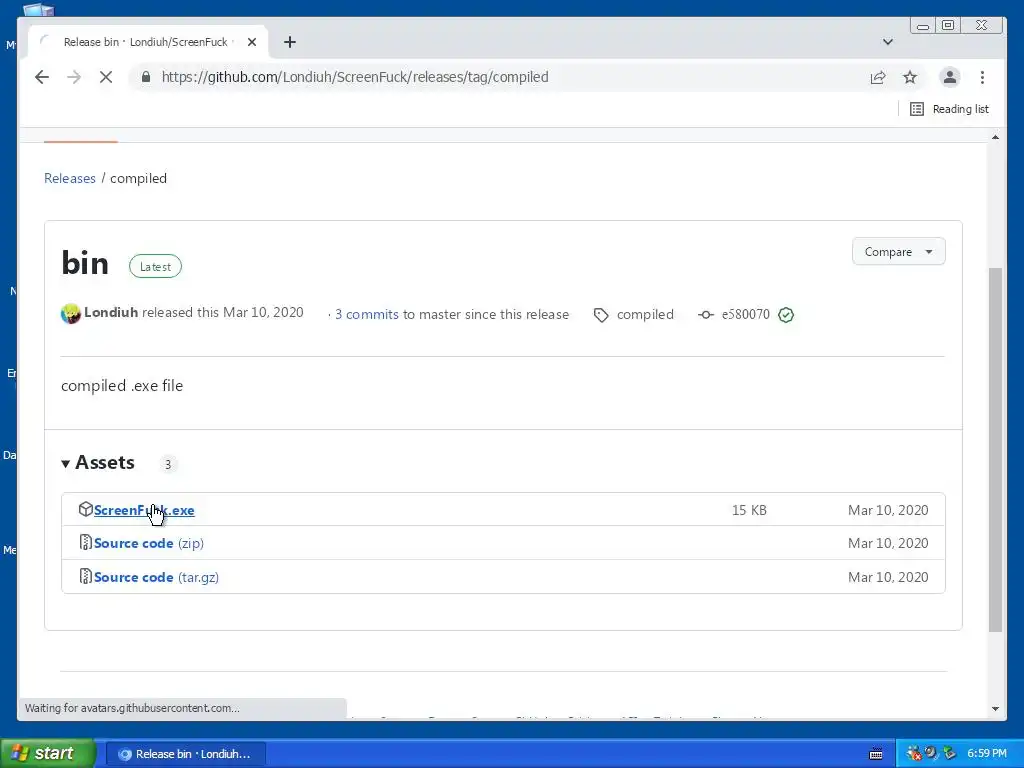Click the Latest release badge
The height and width of the screenshot is (768, 1024).
pos(155,266)
